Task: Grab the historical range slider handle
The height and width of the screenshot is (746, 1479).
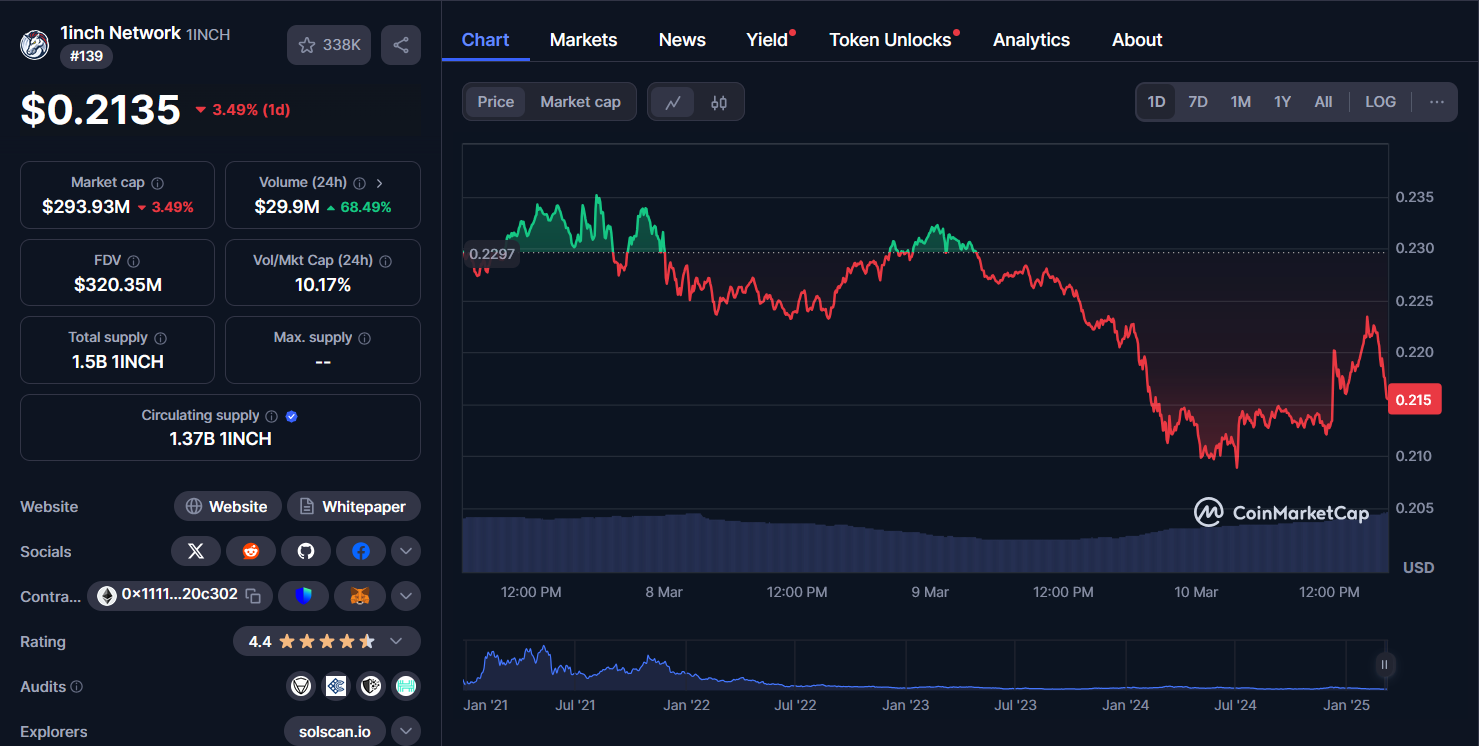Action: click(x=1384, y=664)
